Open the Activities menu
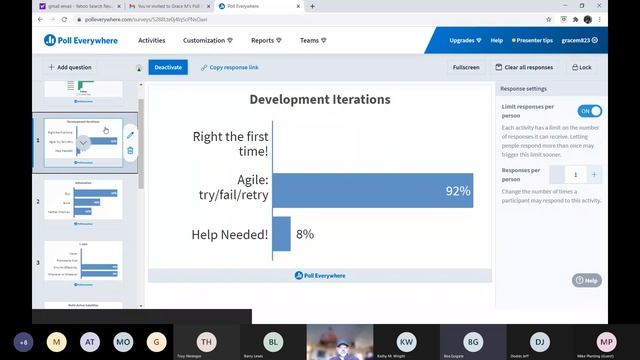Screen dimensions: 640x360 pos(151,40)
